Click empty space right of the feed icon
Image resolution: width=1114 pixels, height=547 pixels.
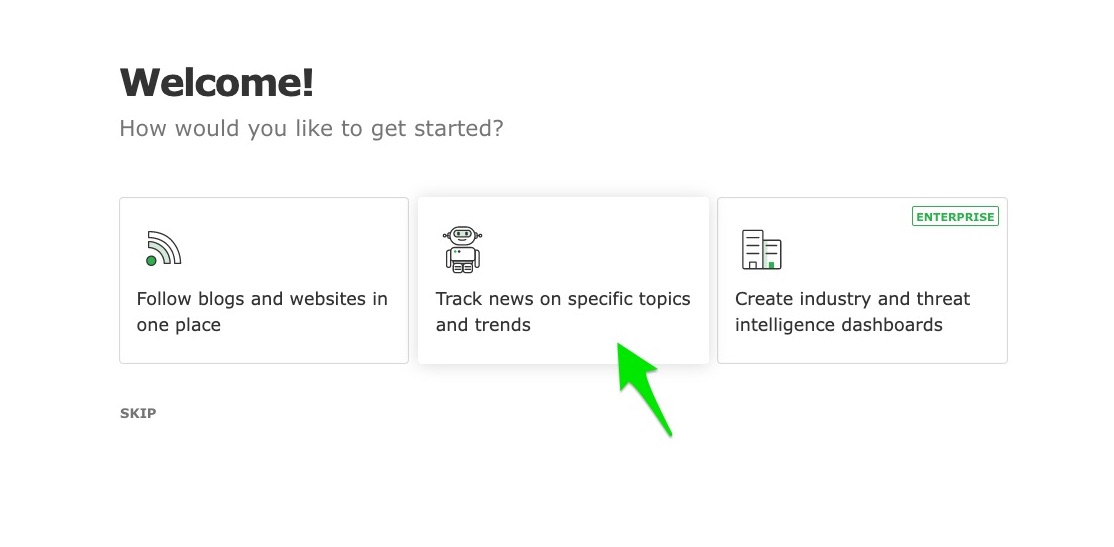click(x=290, y=249)
